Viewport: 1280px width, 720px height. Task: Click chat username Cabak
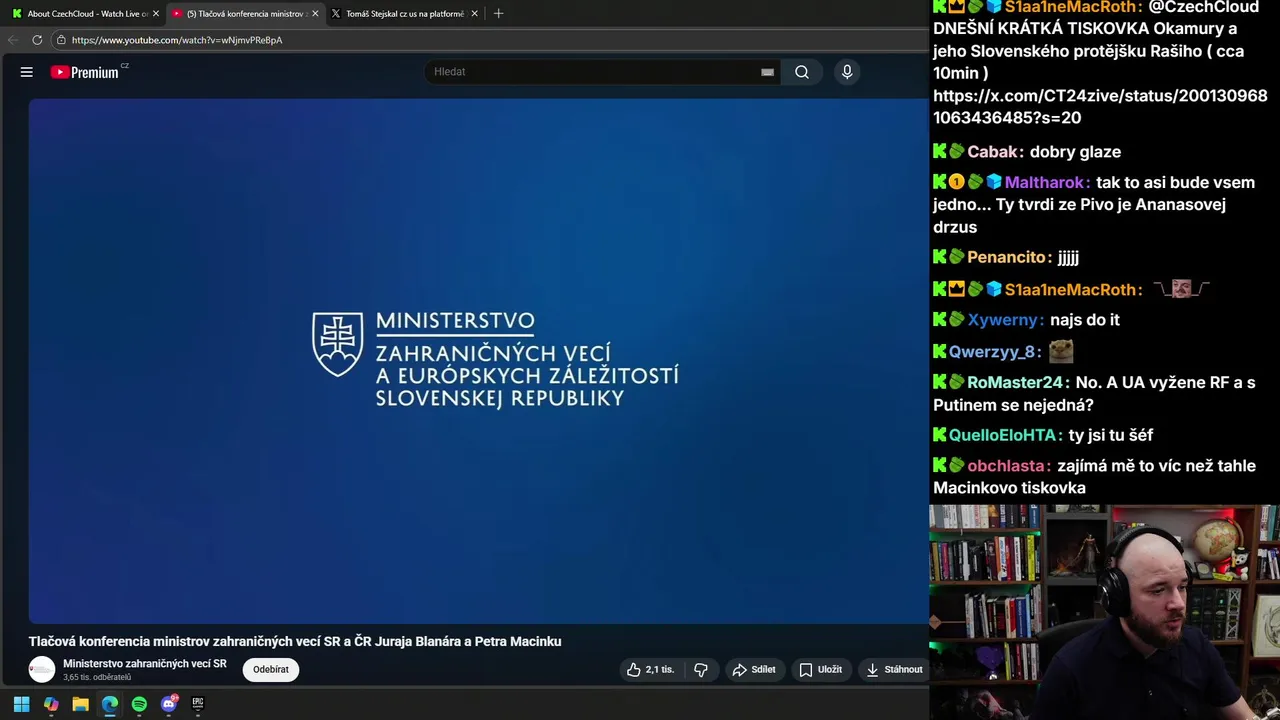pos(992,152)
